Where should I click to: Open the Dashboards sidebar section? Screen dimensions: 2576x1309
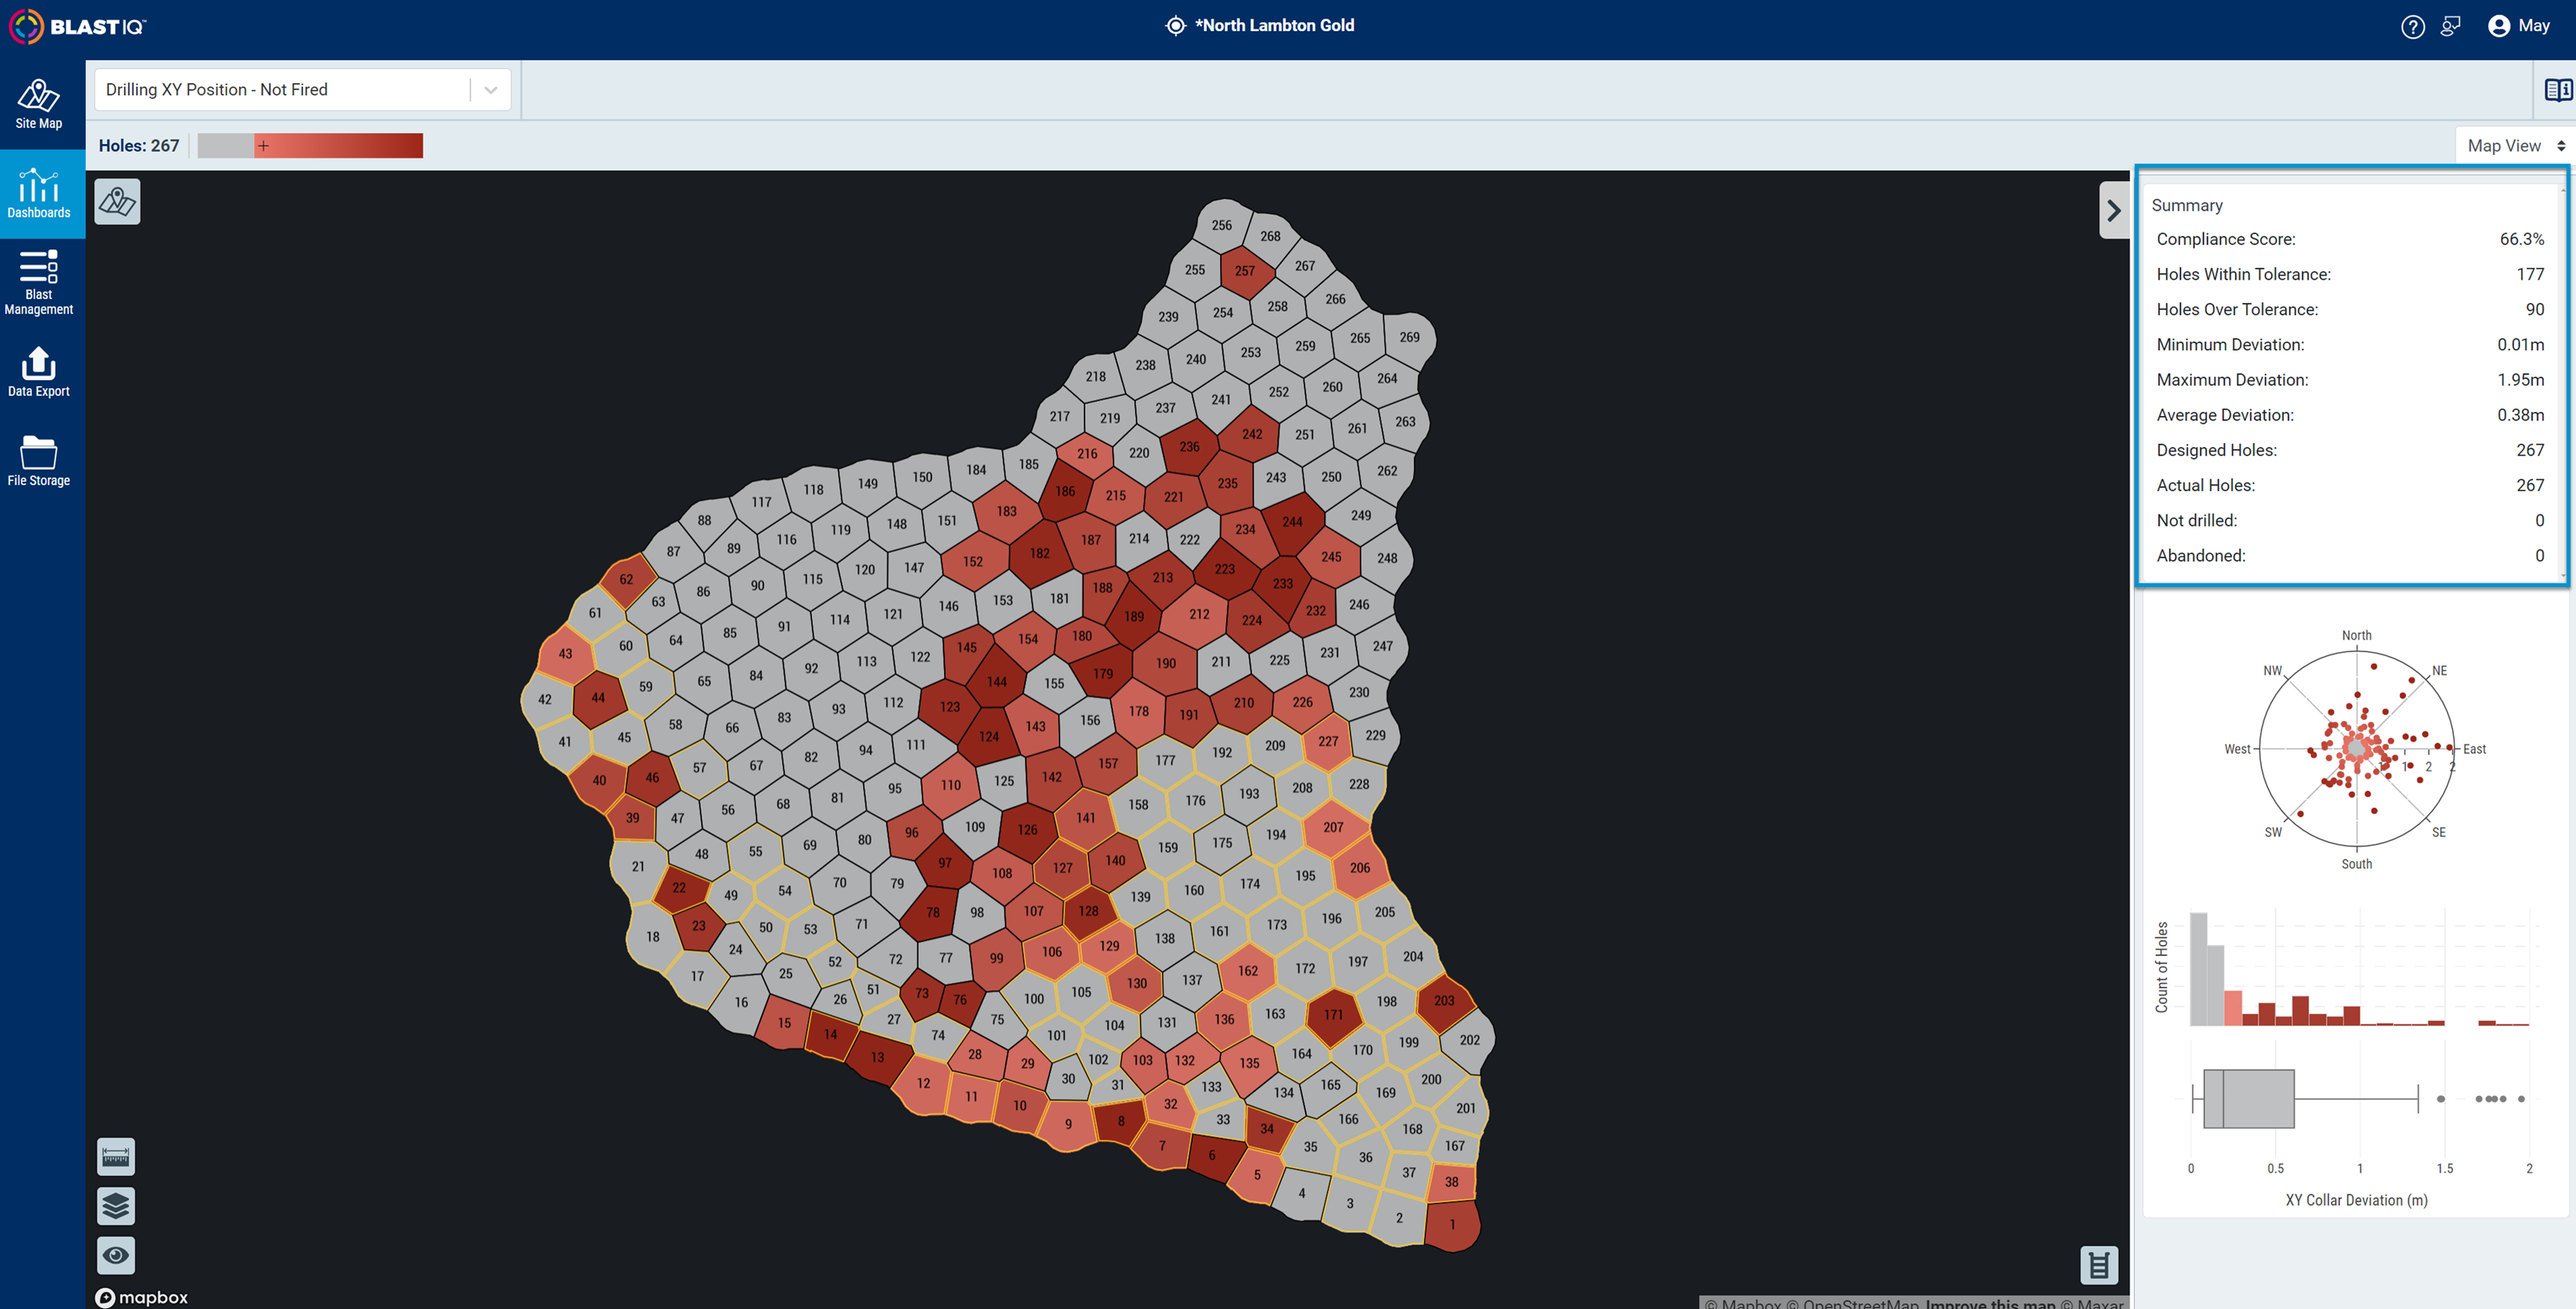tap(39, 193)
